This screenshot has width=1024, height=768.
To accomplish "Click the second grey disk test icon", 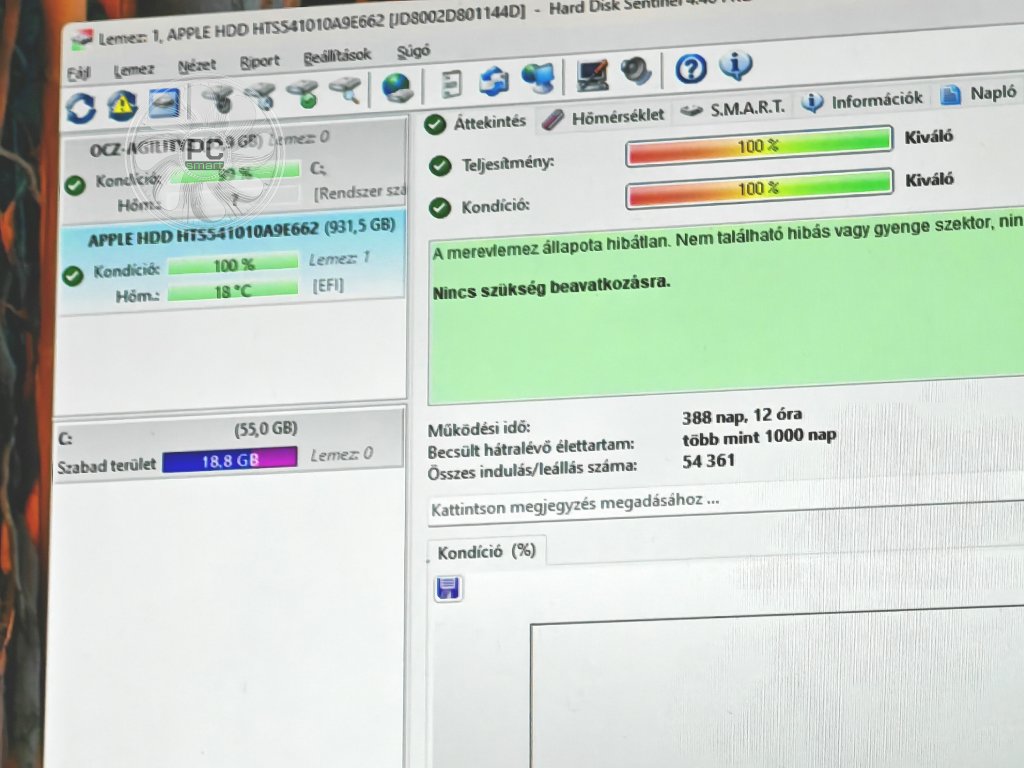I will 260,96.
